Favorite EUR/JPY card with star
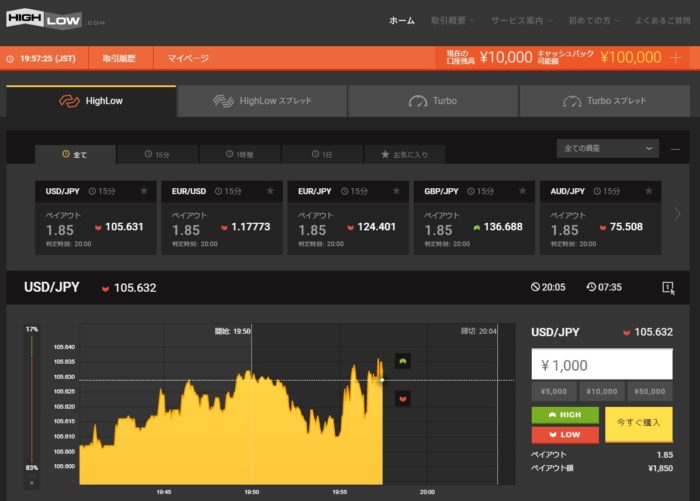 [x=396, y=191]
